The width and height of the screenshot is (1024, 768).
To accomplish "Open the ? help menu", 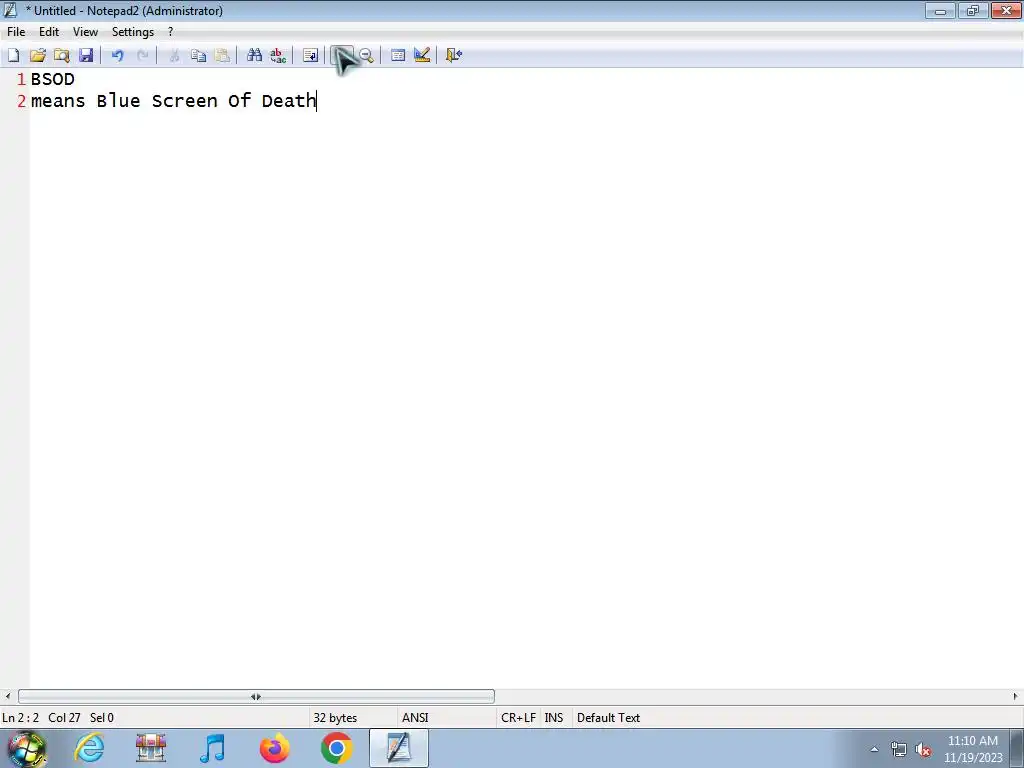I will (170, 32).
